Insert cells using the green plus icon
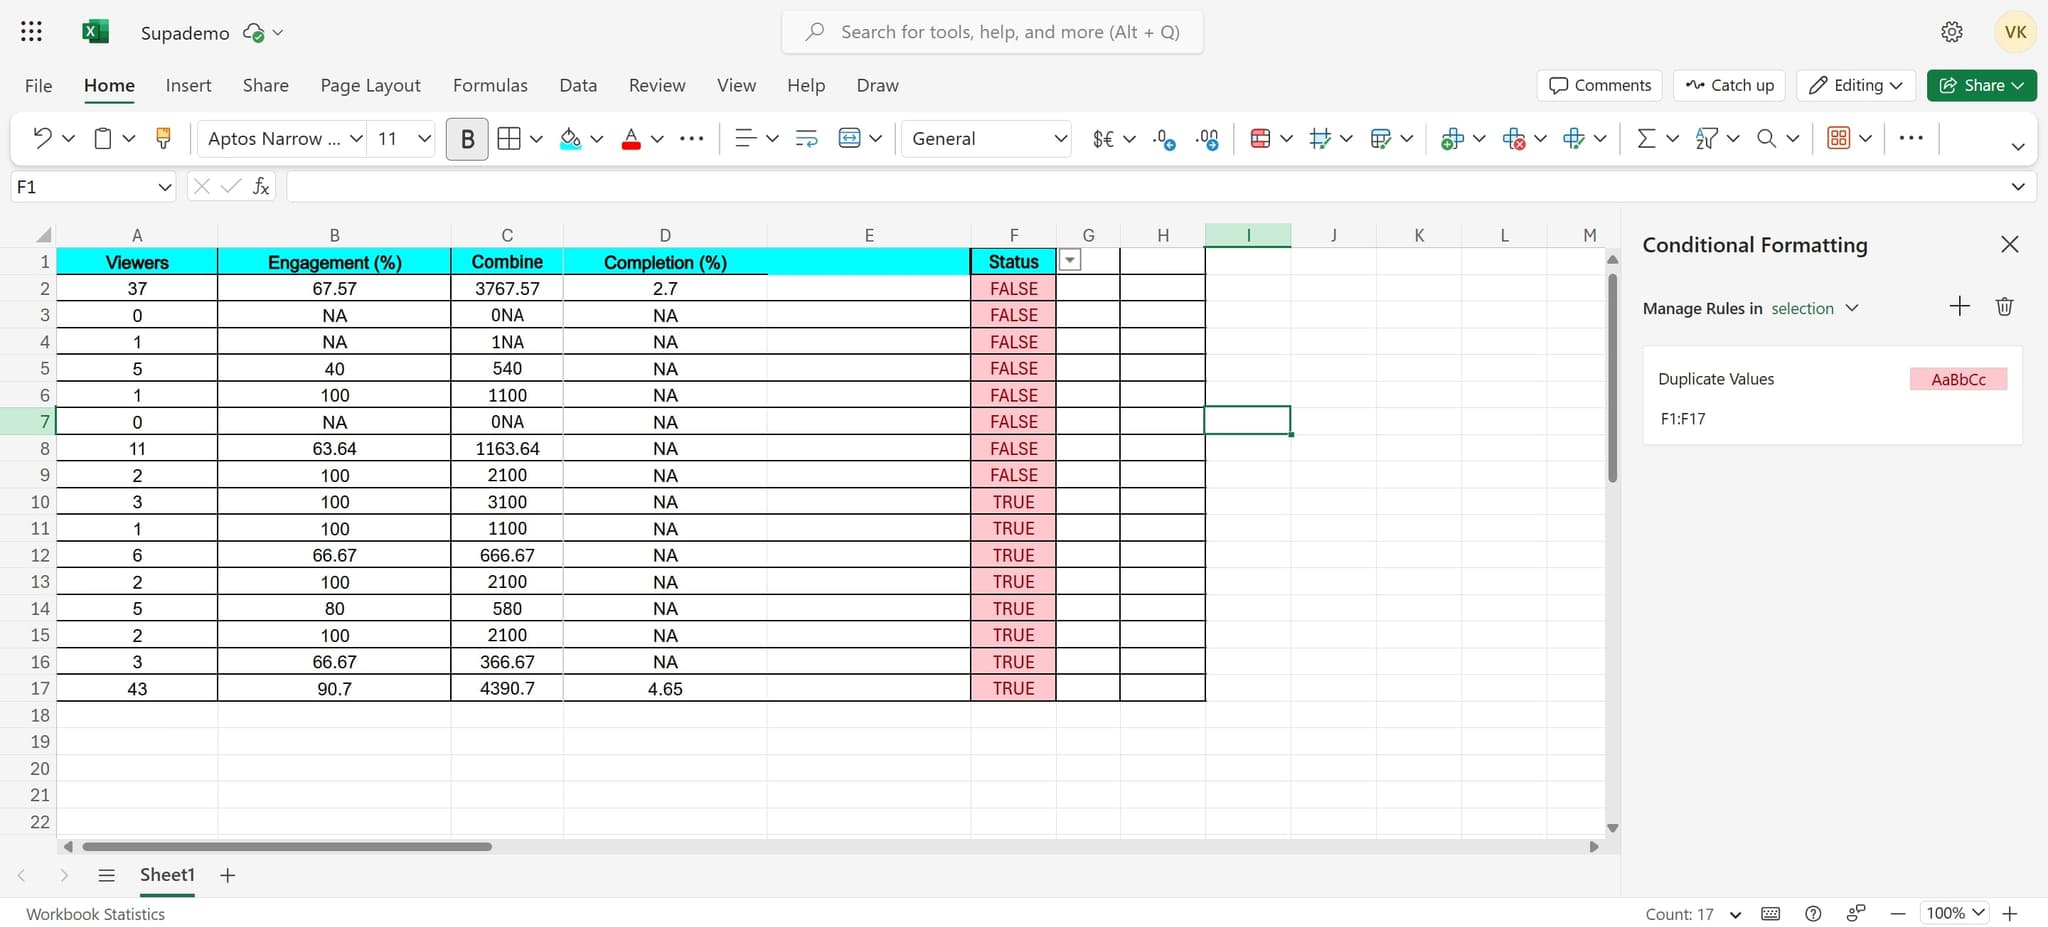Image resolution: width=2048 pixels, height=927 pixels. tap(1455, 138)
